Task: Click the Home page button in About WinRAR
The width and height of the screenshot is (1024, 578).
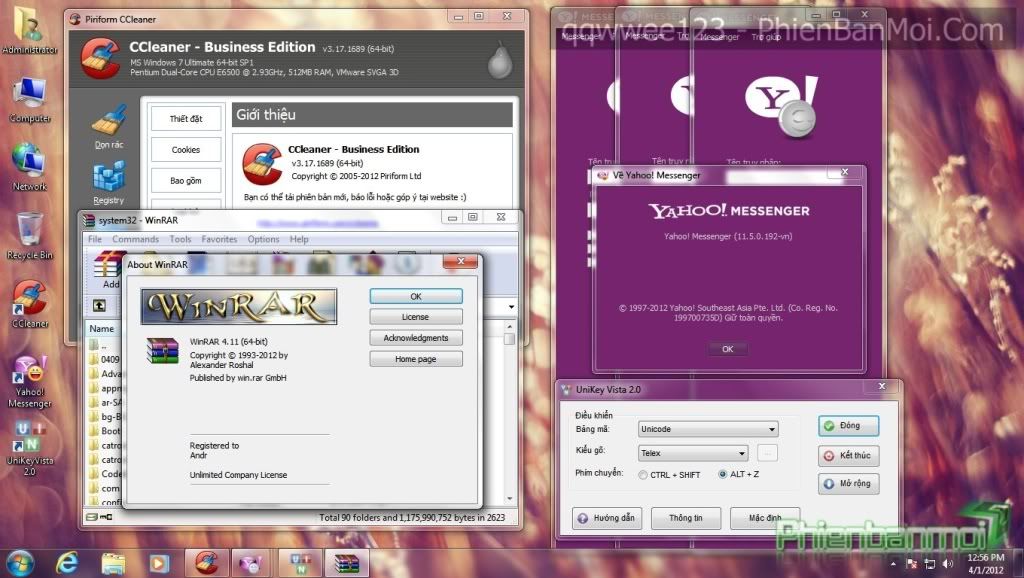Action: [x=416, y=359]
